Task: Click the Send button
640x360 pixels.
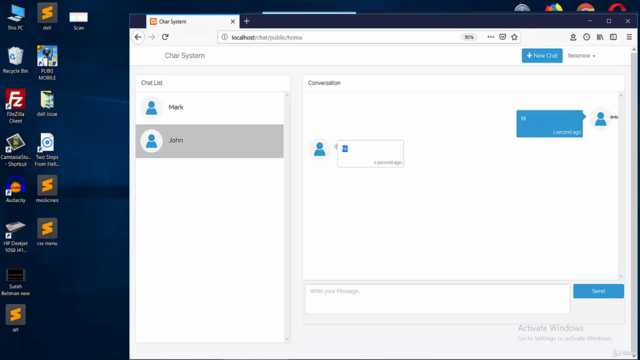Action: (x=598, y=291)
